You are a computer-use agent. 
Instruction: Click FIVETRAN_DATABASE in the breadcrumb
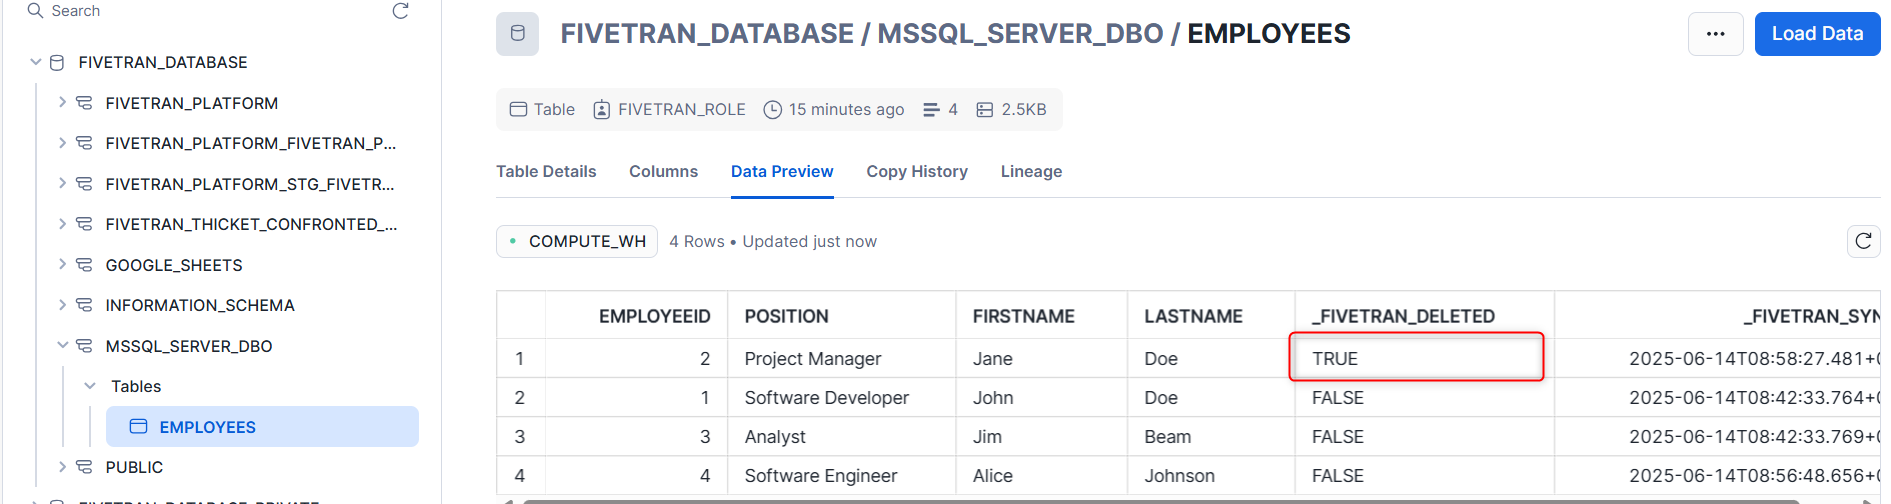pos(707,34)
